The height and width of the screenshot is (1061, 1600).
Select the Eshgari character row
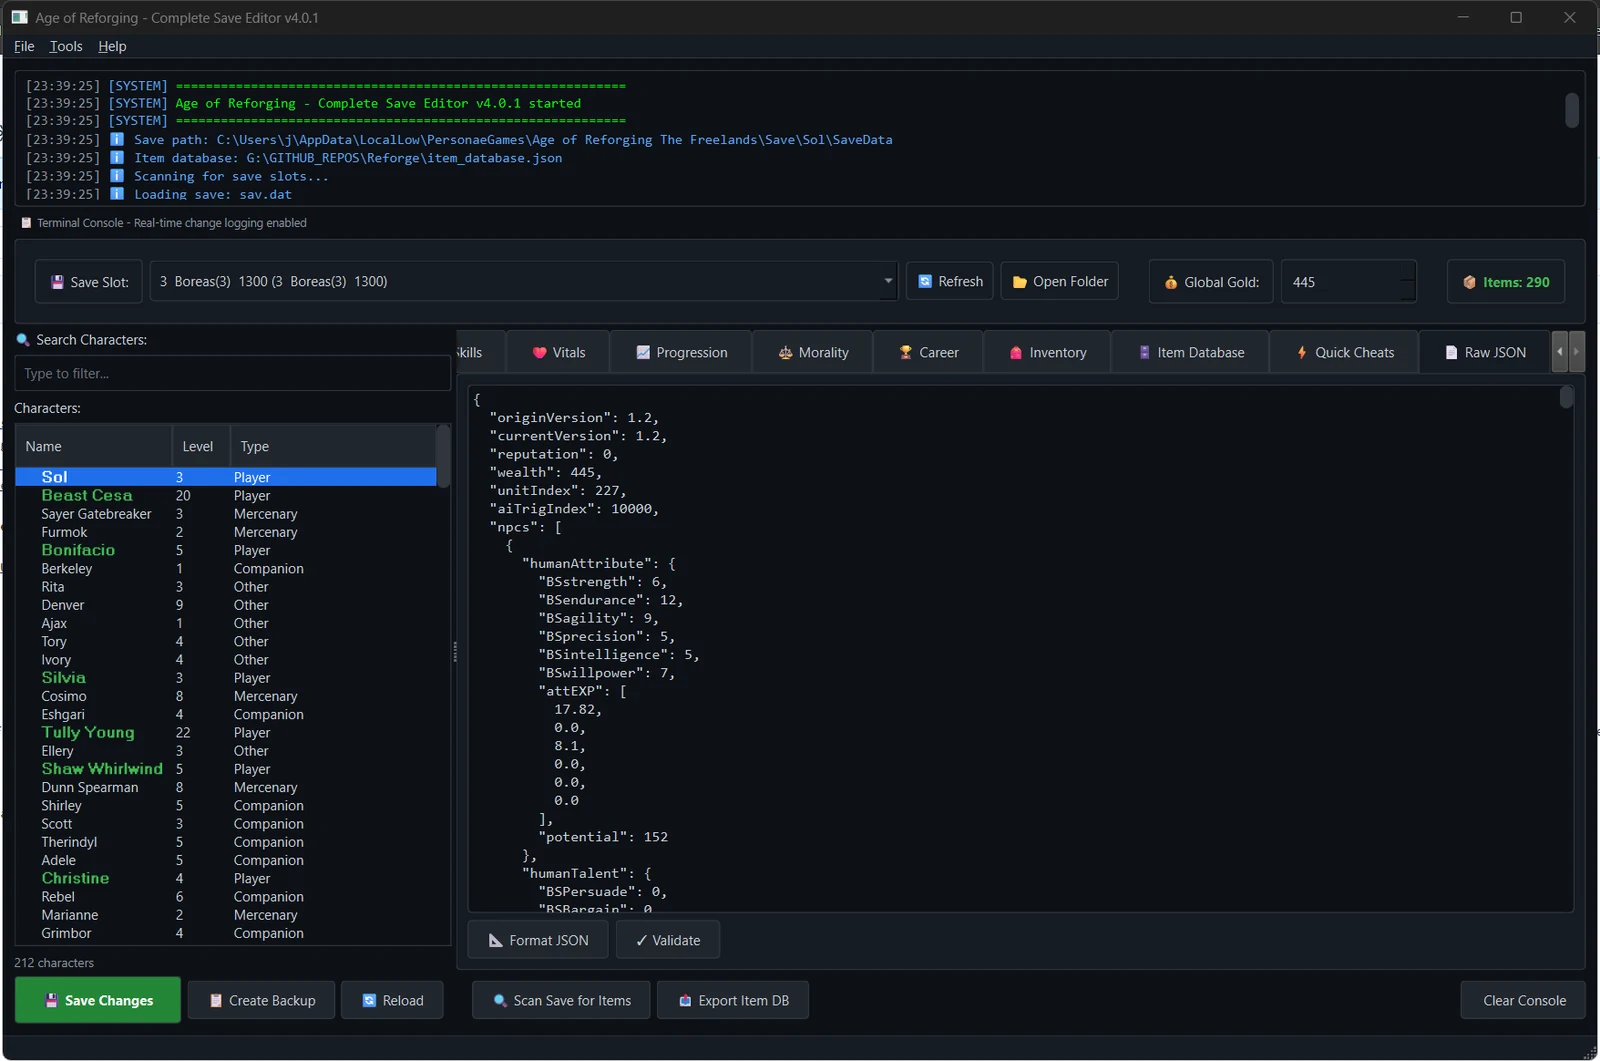(226, 714)
